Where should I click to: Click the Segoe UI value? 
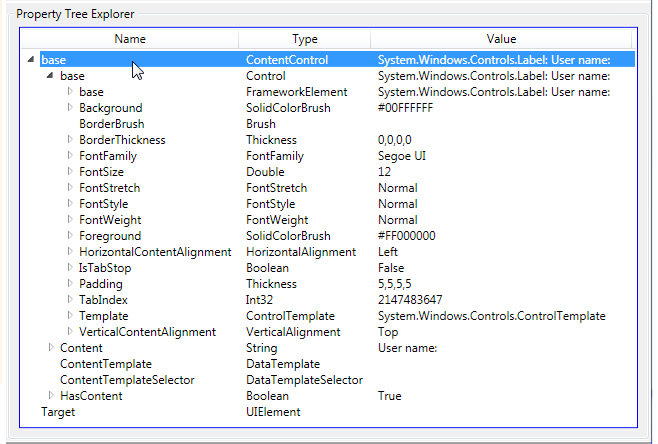pos(402,156)
